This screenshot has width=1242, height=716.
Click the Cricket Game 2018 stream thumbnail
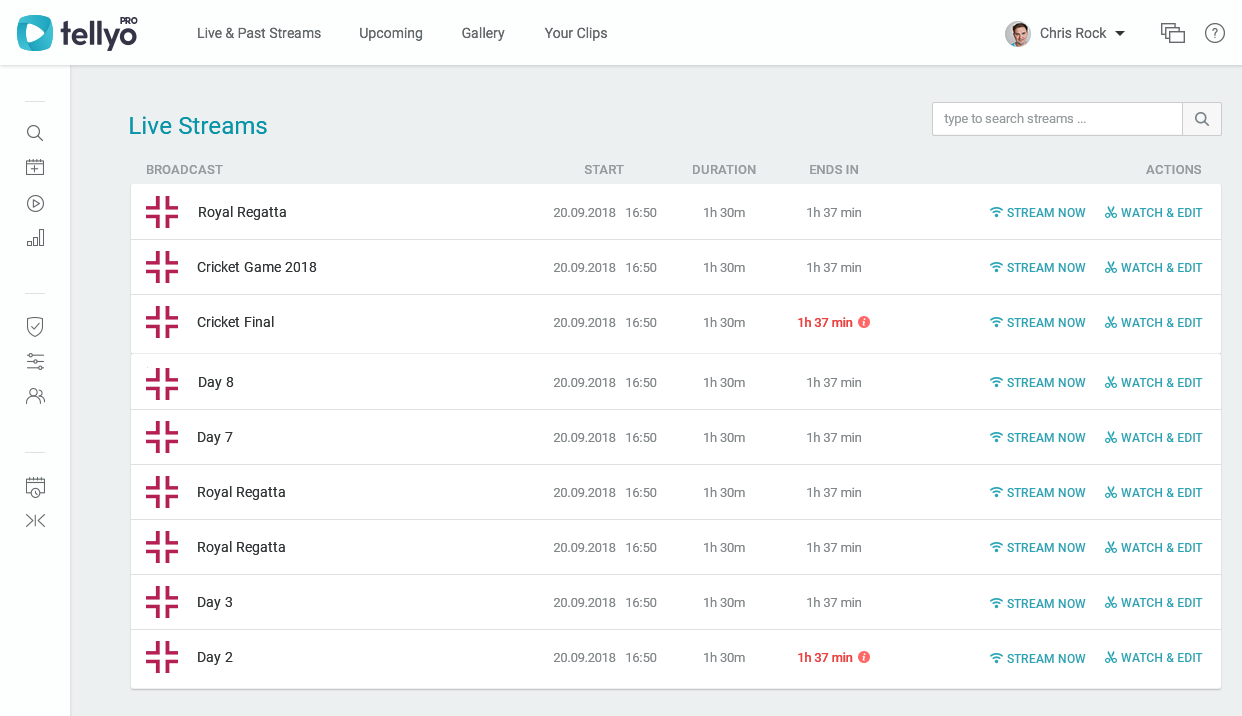pos(162,267)
